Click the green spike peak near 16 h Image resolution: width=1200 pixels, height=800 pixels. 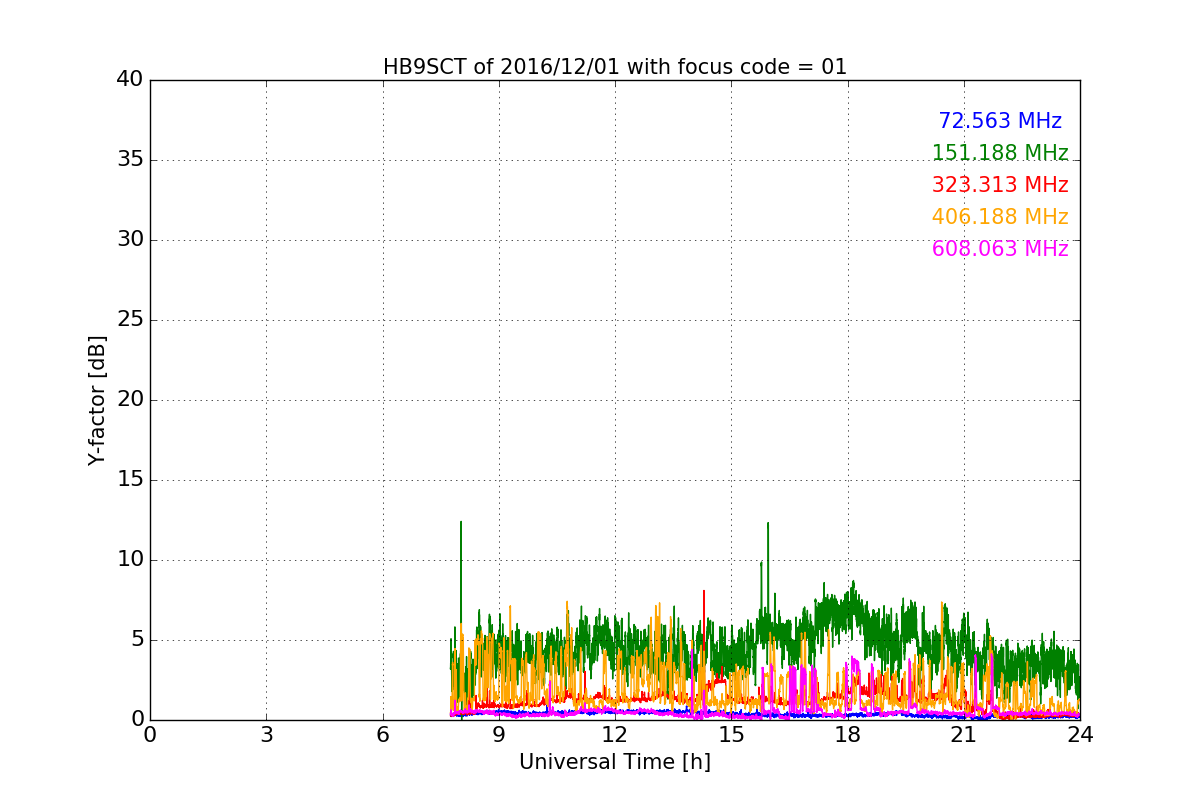click(x=768, y=523)
